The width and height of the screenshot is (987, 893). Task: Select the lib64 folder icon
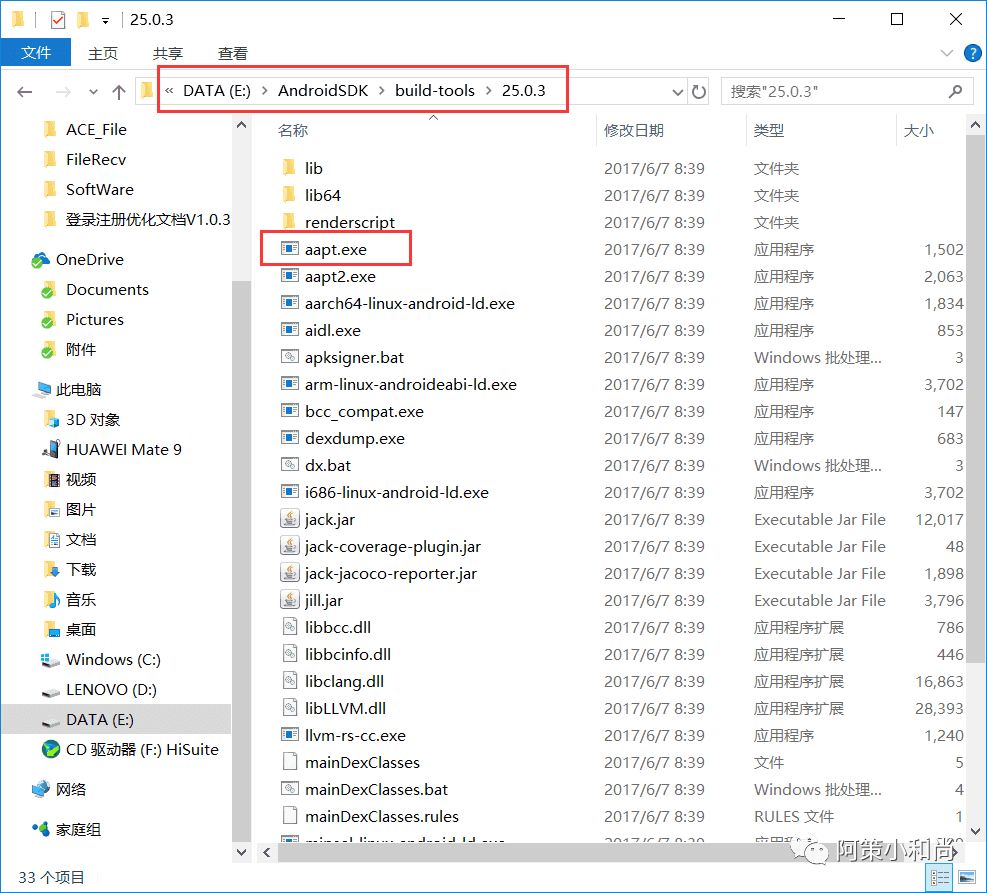point(290,194)
